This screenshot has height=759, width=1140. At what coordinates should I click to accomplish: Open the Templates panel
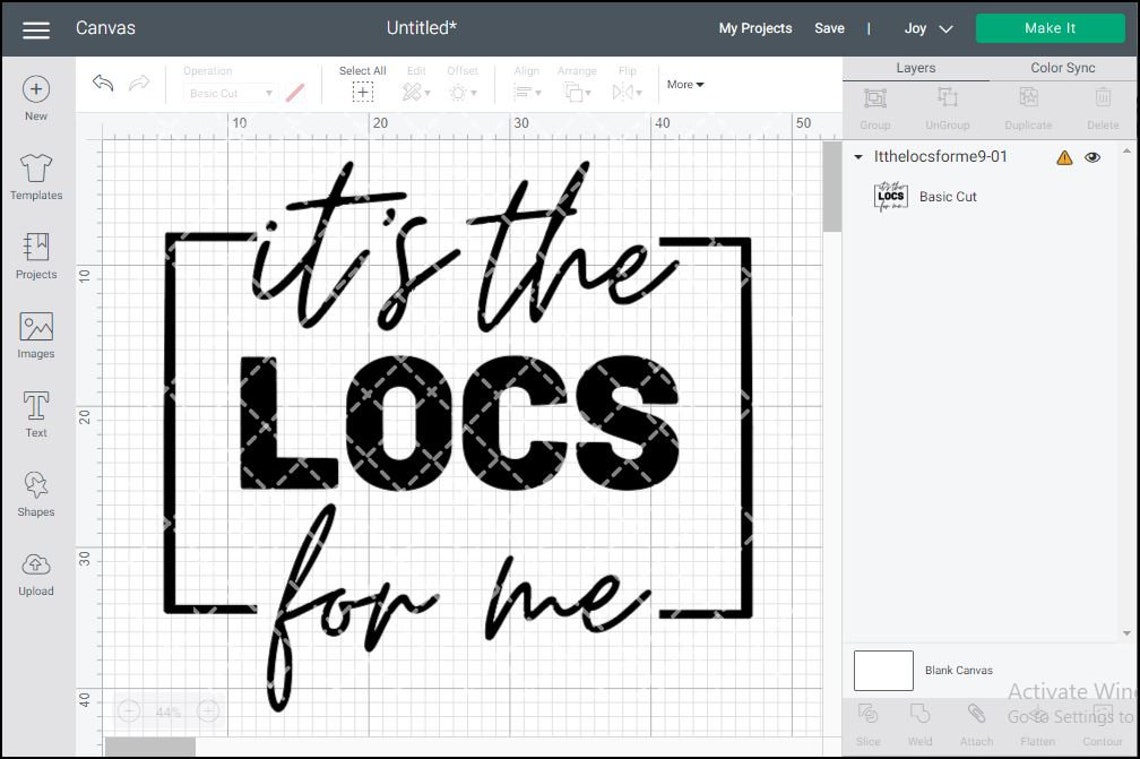tap(36, 177)
